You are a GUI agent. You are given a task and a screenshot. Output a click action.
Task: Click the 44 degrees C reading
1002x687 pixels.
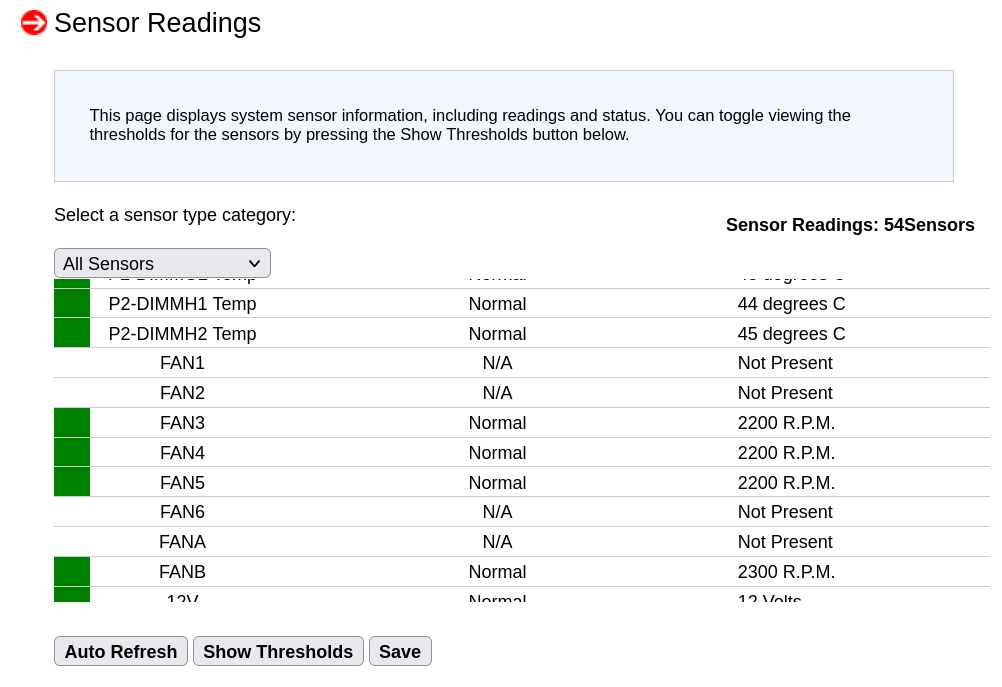pos(791,304)
